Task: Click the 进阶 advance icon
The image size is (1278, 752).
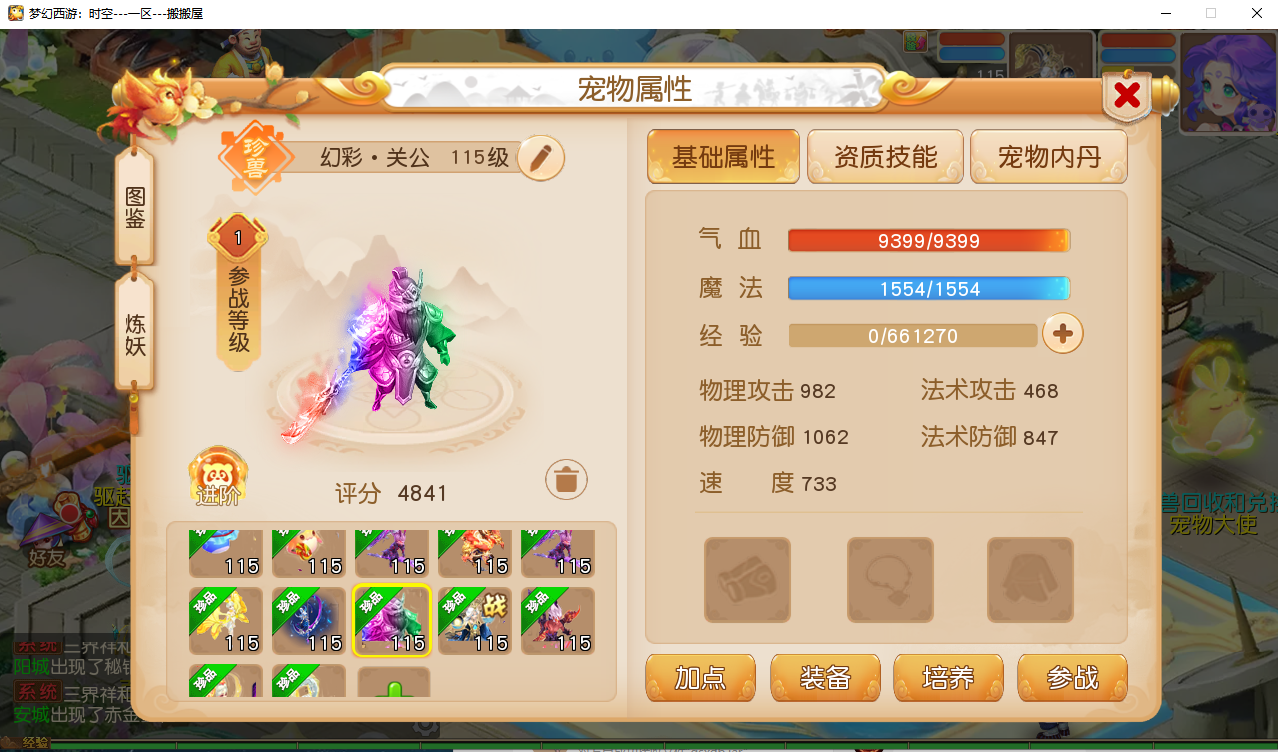Action: [x=218, y=477]
